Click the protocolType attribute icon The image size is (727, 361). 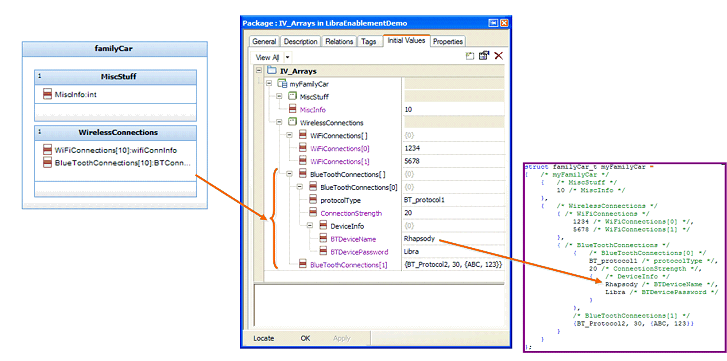[x=313, y=200]
